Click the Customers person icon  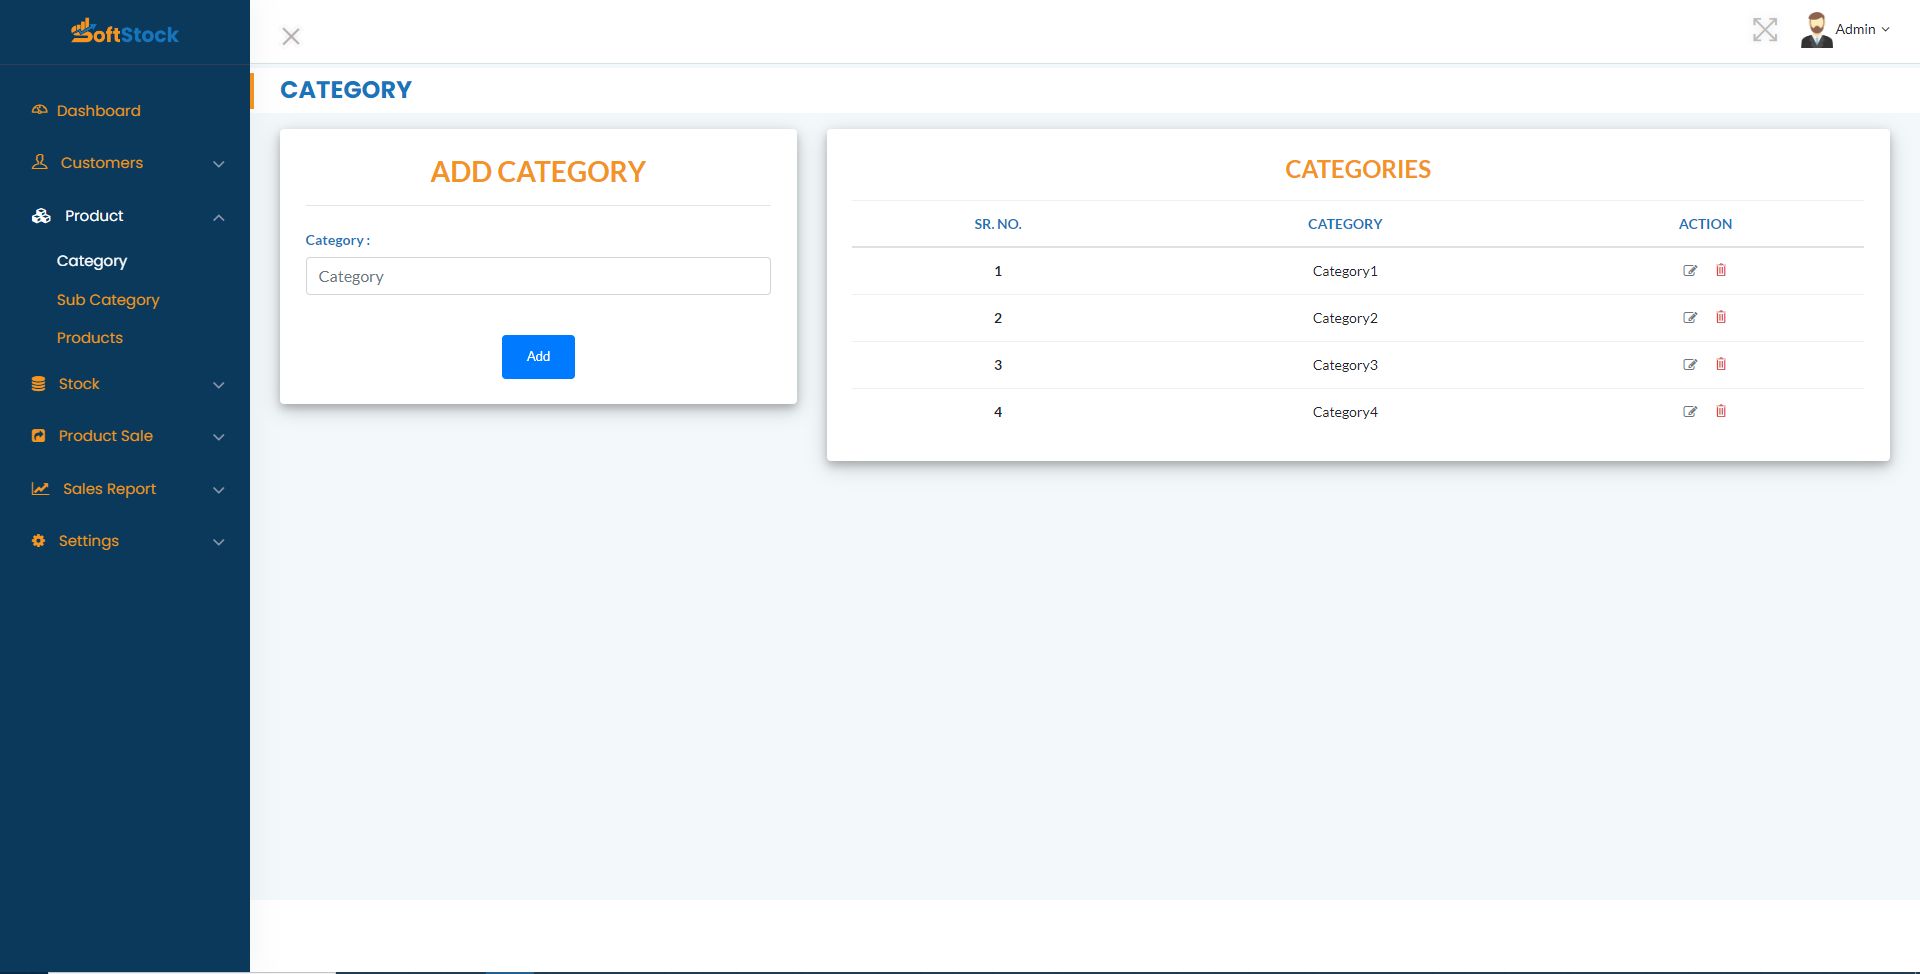point(40,162)
